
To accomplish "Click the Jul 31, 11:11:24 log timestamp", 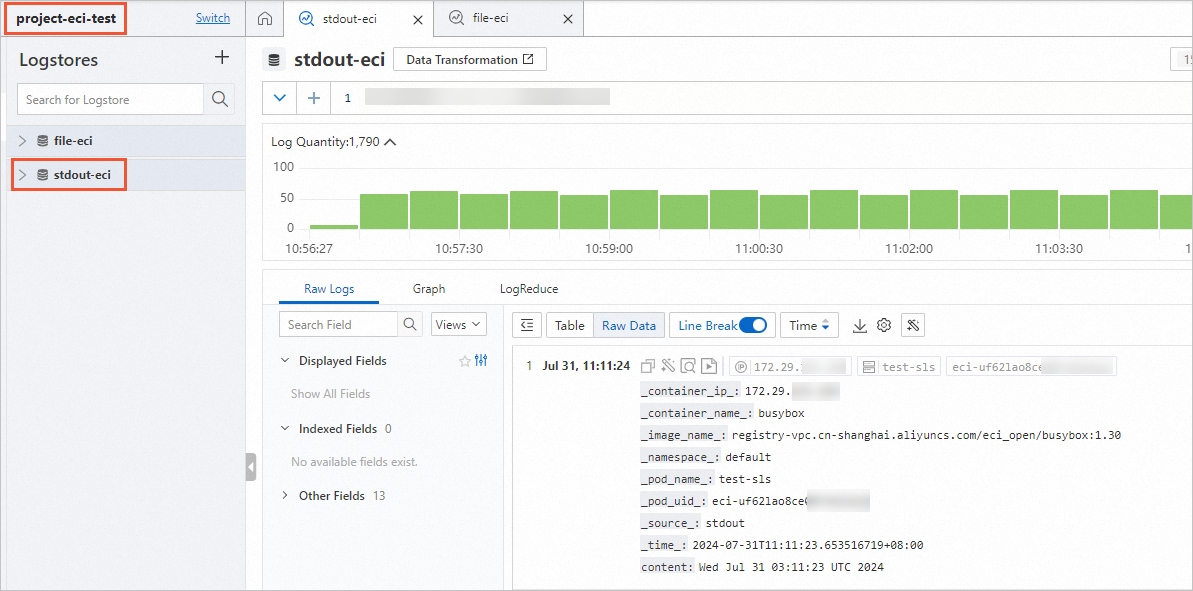I will click(x=586, y=367).
